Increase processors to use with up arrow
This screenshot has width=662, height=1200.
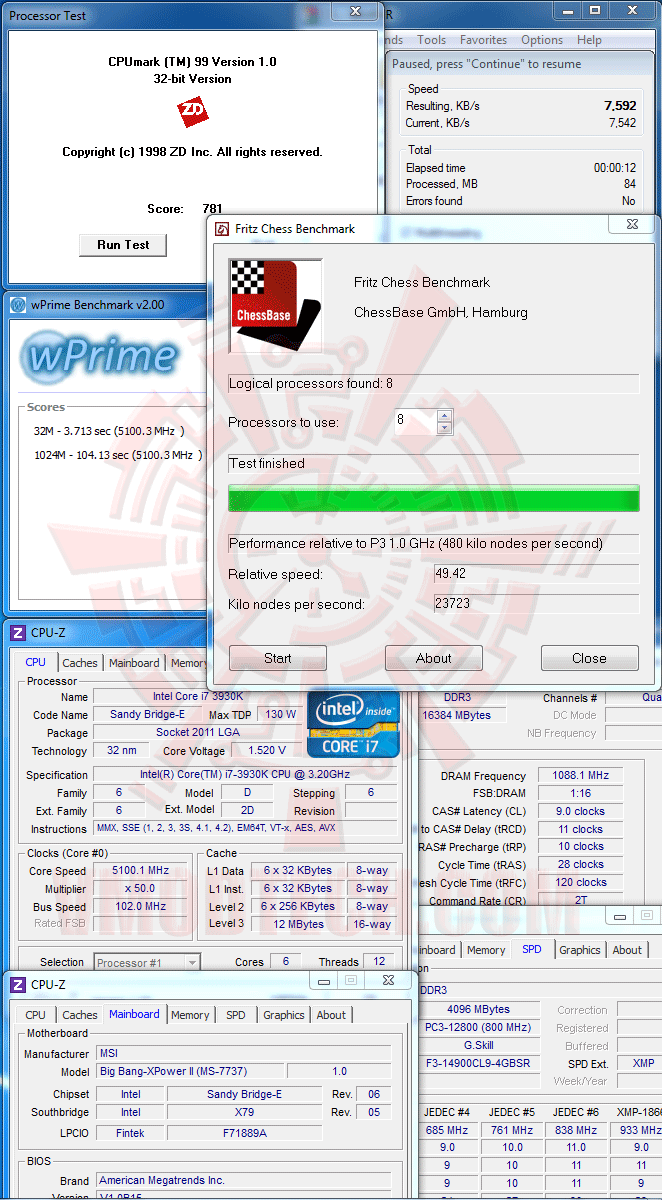[445, 415]
